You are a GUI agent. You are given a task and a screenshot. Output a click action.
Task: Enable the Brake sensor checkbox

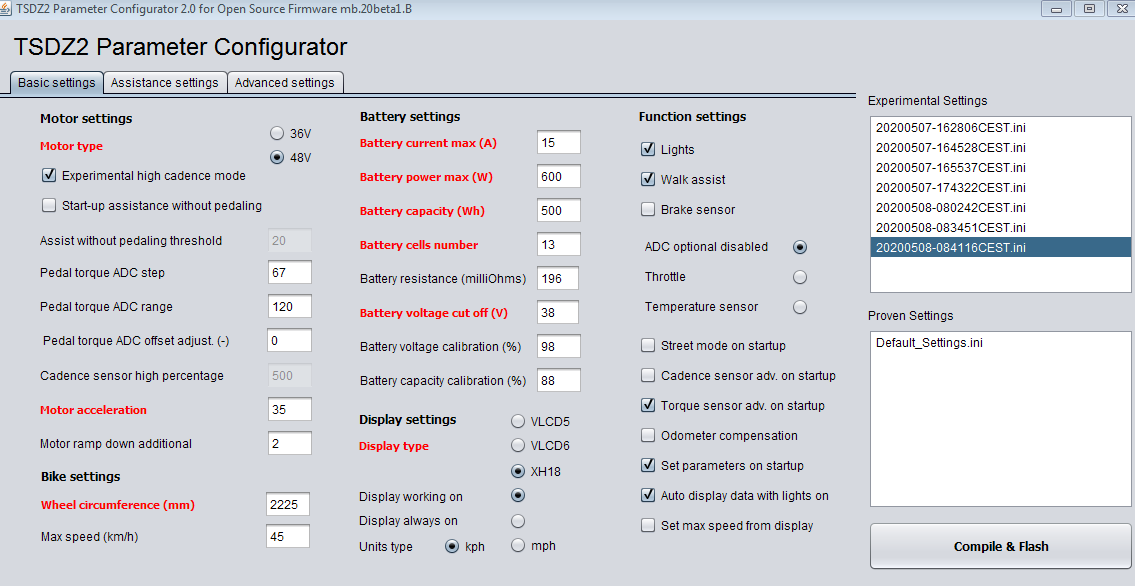(648, 209)
